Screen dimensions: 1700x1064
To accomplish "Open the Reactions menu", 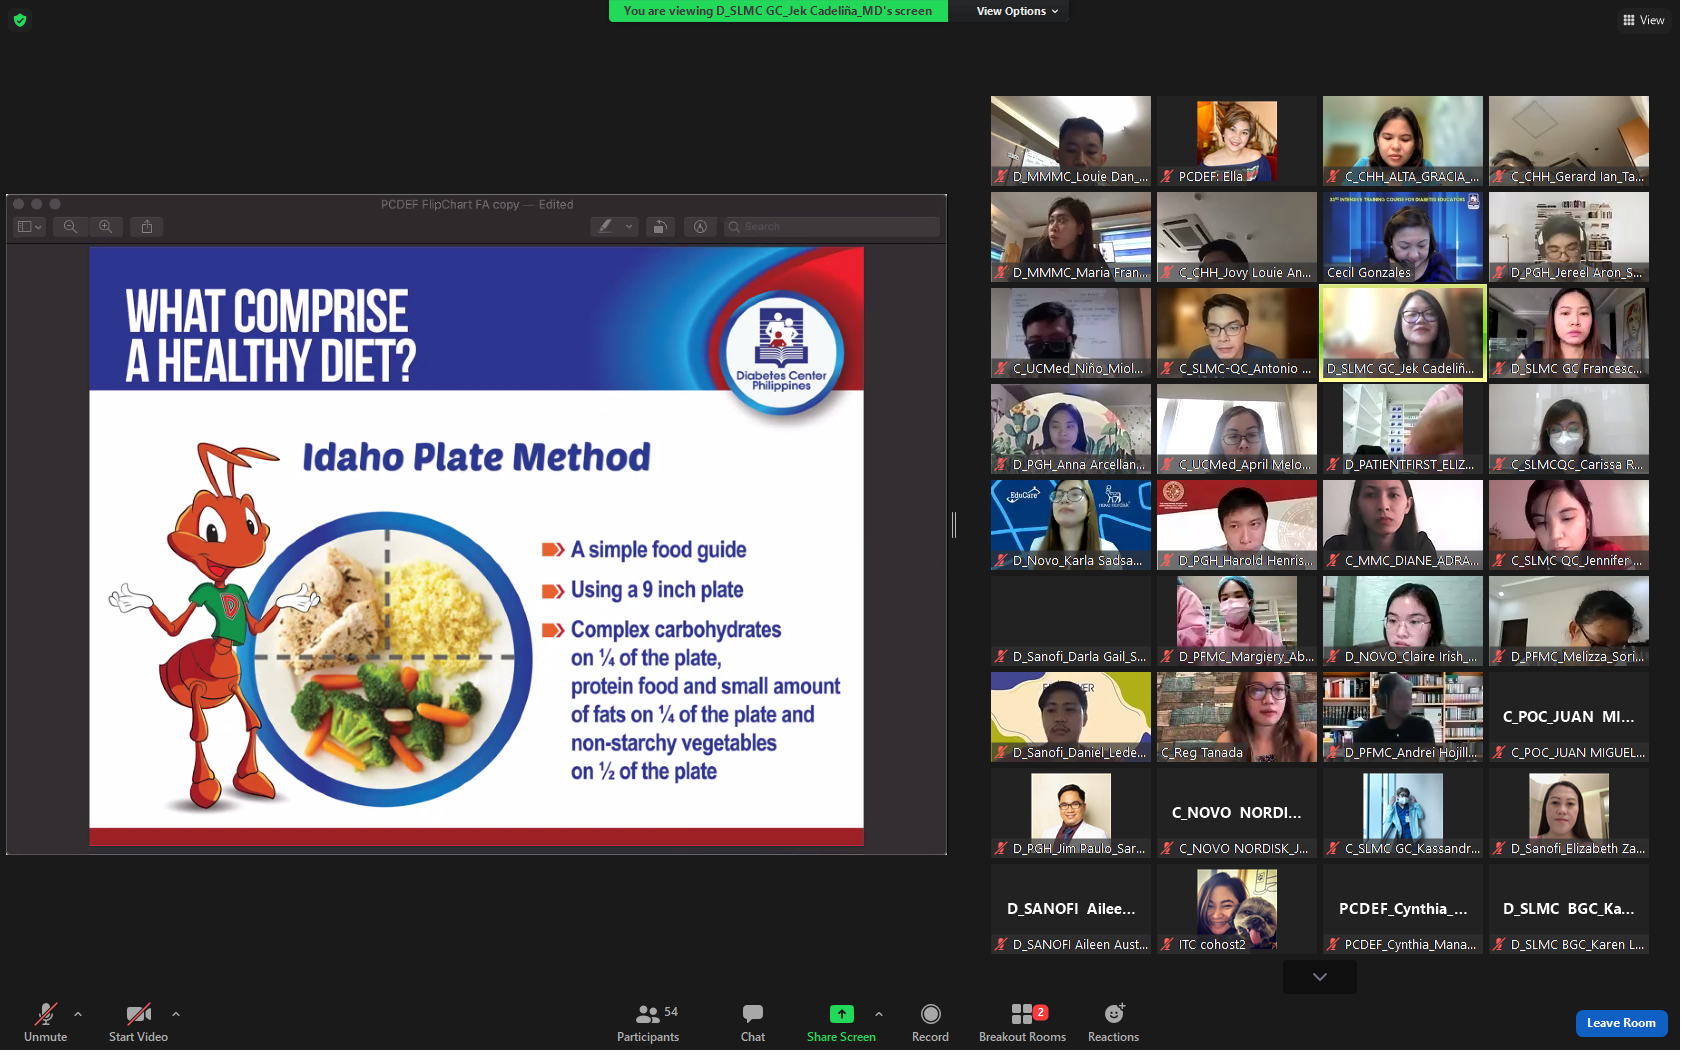I will coord(1113,1023).
